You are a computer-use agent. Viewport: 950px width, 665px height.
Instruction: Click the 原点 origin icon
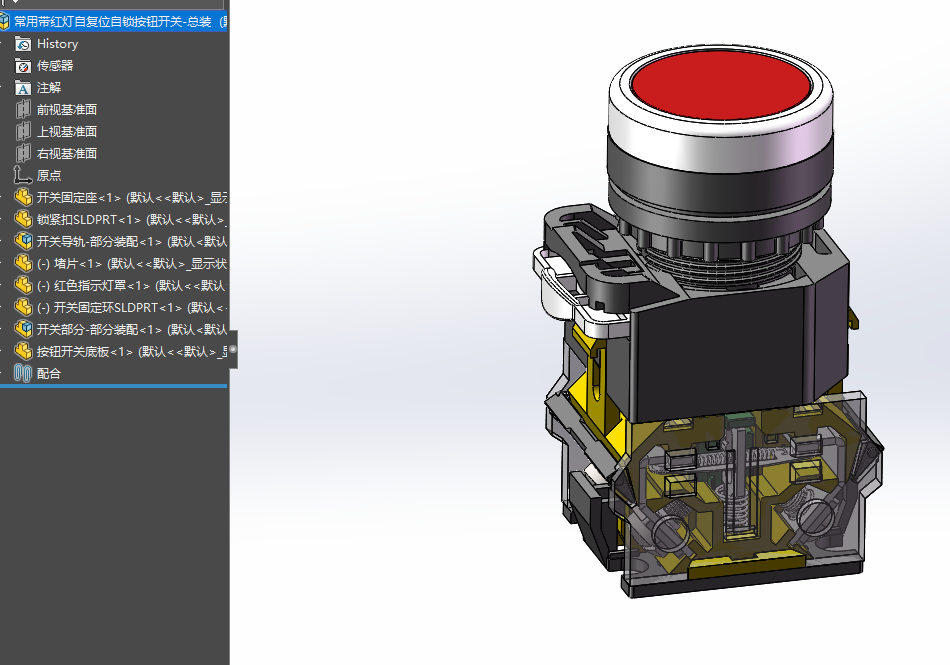click(23, 176)
